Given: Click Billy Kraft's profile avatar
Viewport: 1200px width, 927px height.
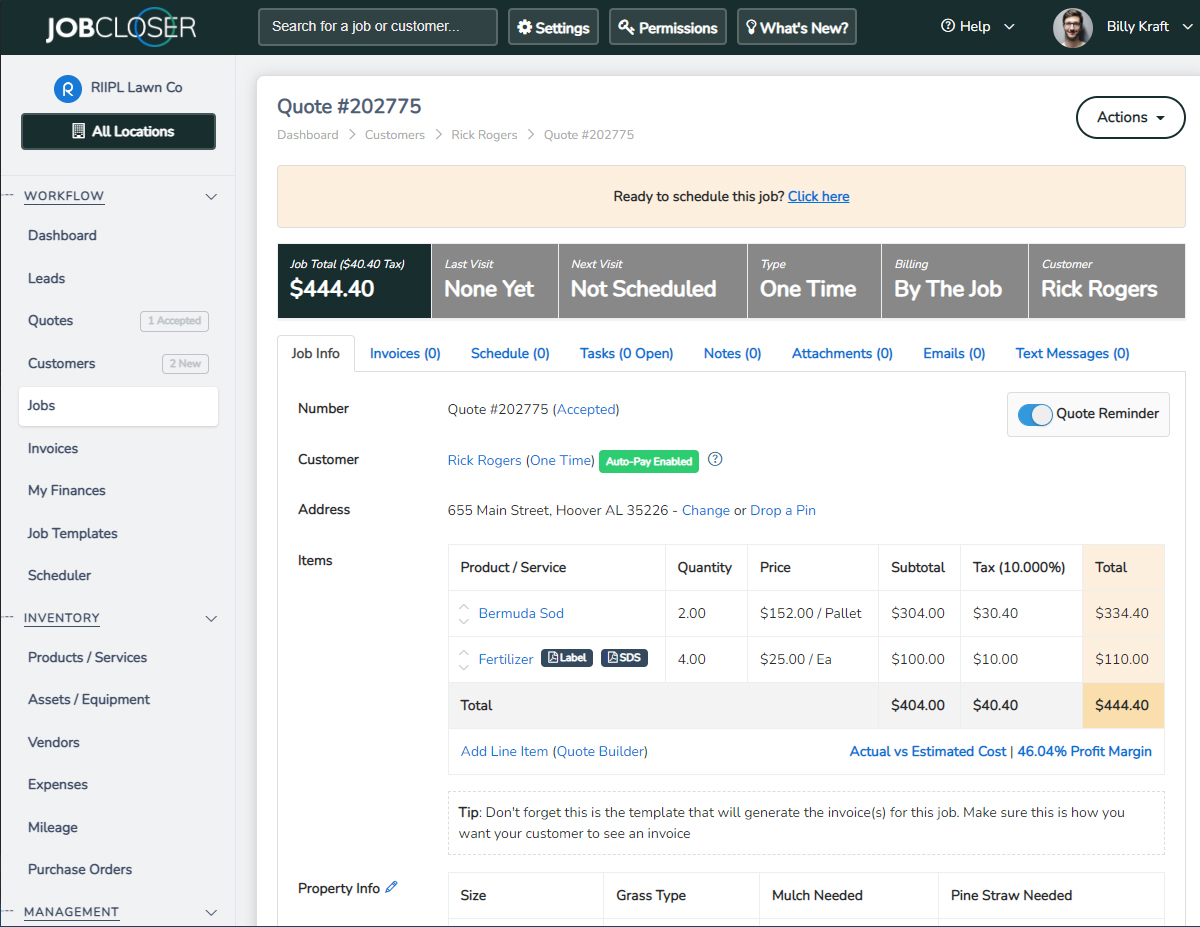Looking at the screenshot, I should tap(1072, 27).
